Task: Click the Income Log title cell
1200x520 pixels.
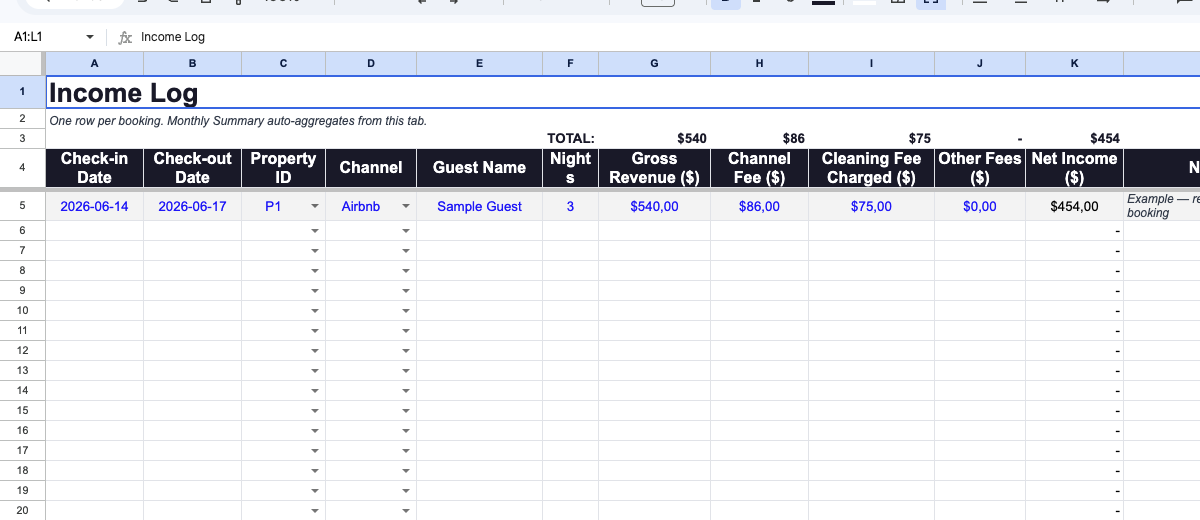Action: (623, 93)
